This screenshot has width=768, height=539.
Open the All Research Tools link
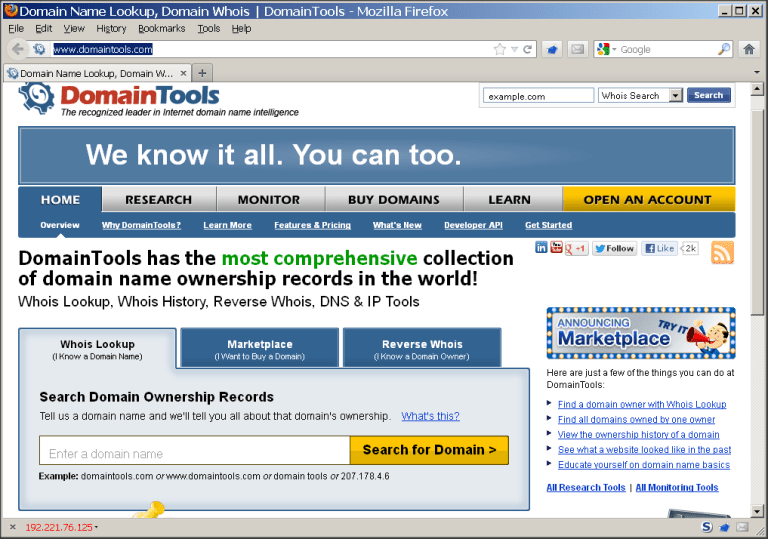[586, 488]
